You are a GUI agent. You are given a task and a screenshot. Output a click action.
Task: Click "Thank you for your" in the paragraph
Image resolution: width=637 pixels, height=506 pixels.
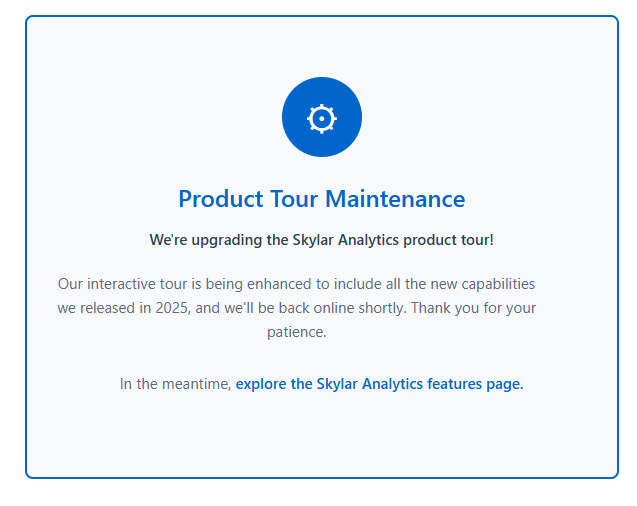tap(473, 308)
